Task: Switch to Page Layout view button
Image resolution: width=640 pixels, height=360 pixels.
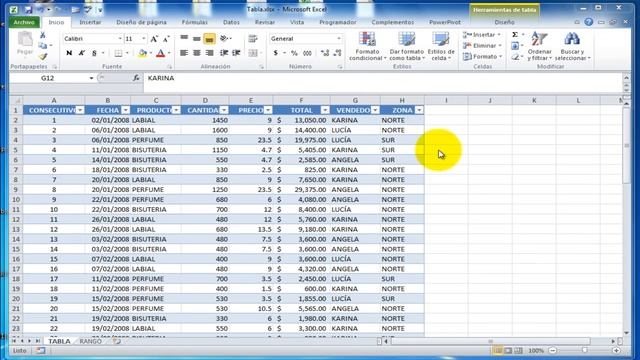Action: click(x=508, y=351)
